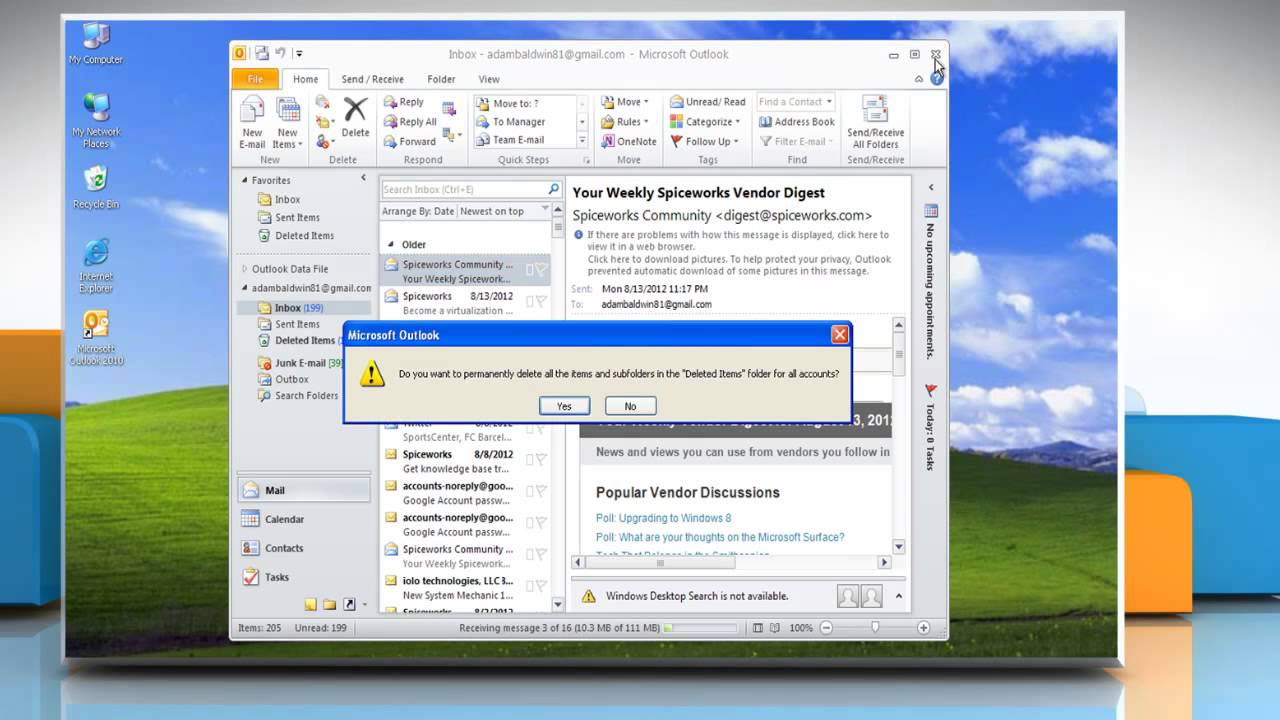Collapse the Older message group
The height and width of the screenshot is (720, 1280).
(x=391, y=244)
